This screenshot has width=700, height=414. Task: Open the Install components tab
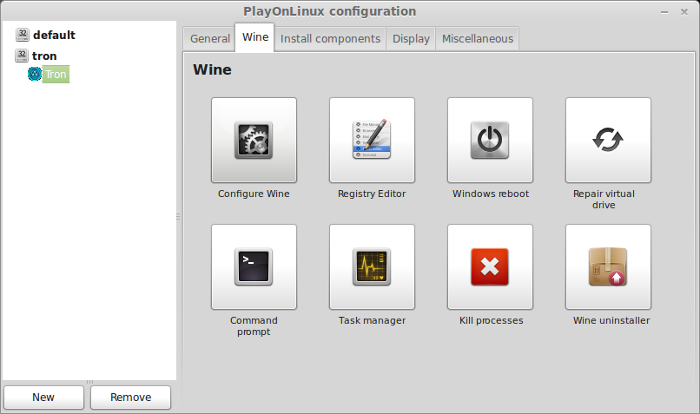[330, 39]
